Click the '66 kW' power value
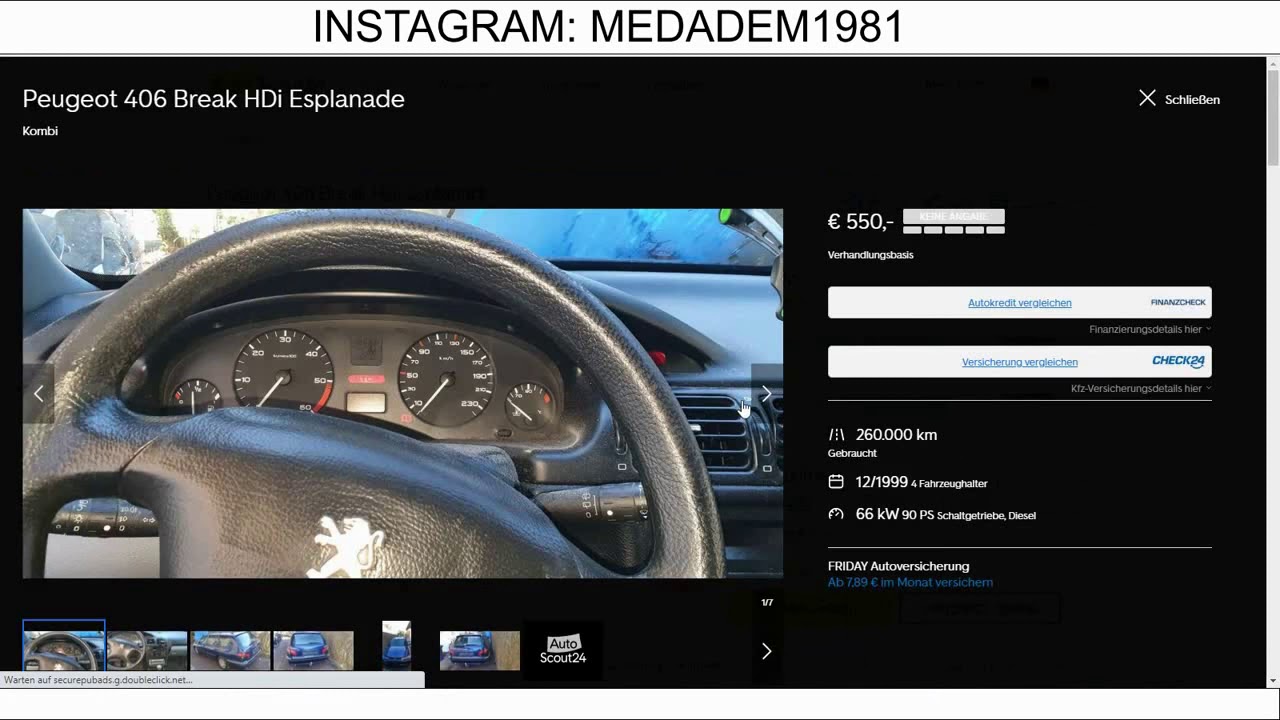Screen dimensions: 1280x720 click(877, 514)
